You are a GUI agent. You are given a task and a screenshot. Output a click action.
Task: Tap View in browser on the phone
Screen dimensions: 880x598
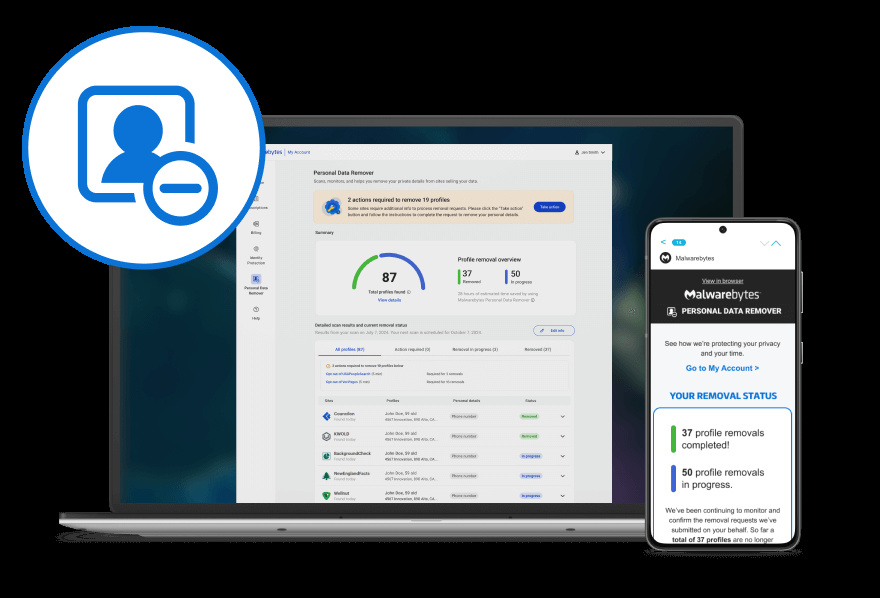coord(722,280)
